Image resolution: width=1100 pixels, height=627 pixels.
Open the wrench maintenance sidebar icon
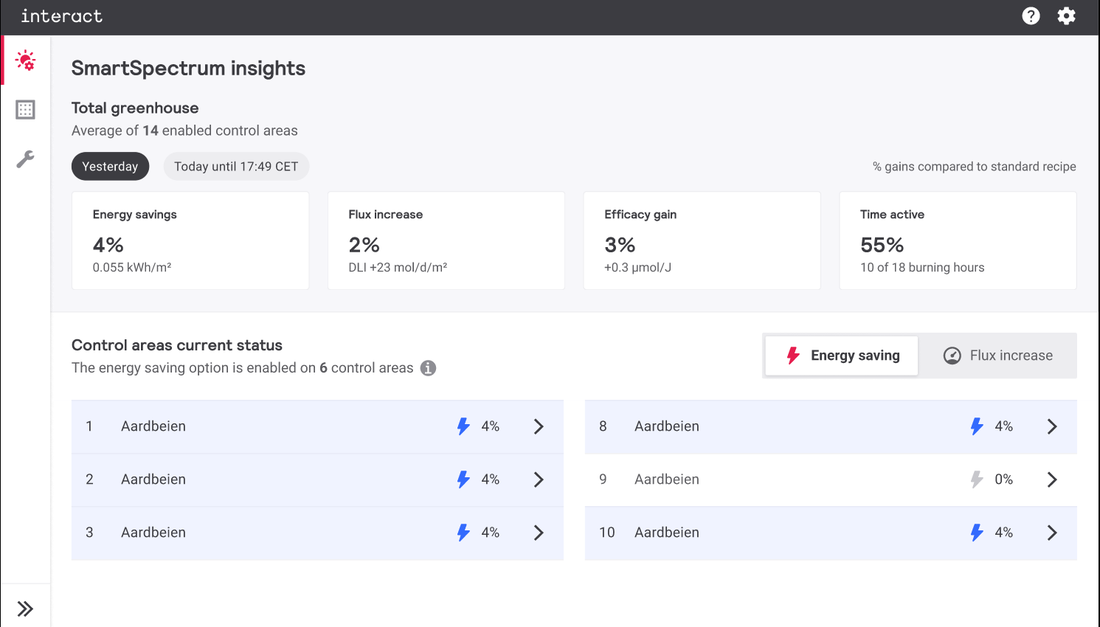click(x=25, y=159)
